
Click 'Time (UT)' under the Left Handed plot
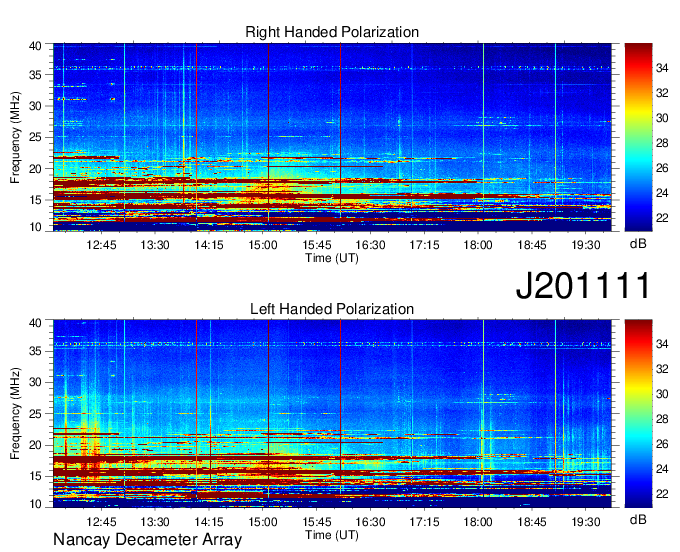pyautogui.click(x=332, y=535)
